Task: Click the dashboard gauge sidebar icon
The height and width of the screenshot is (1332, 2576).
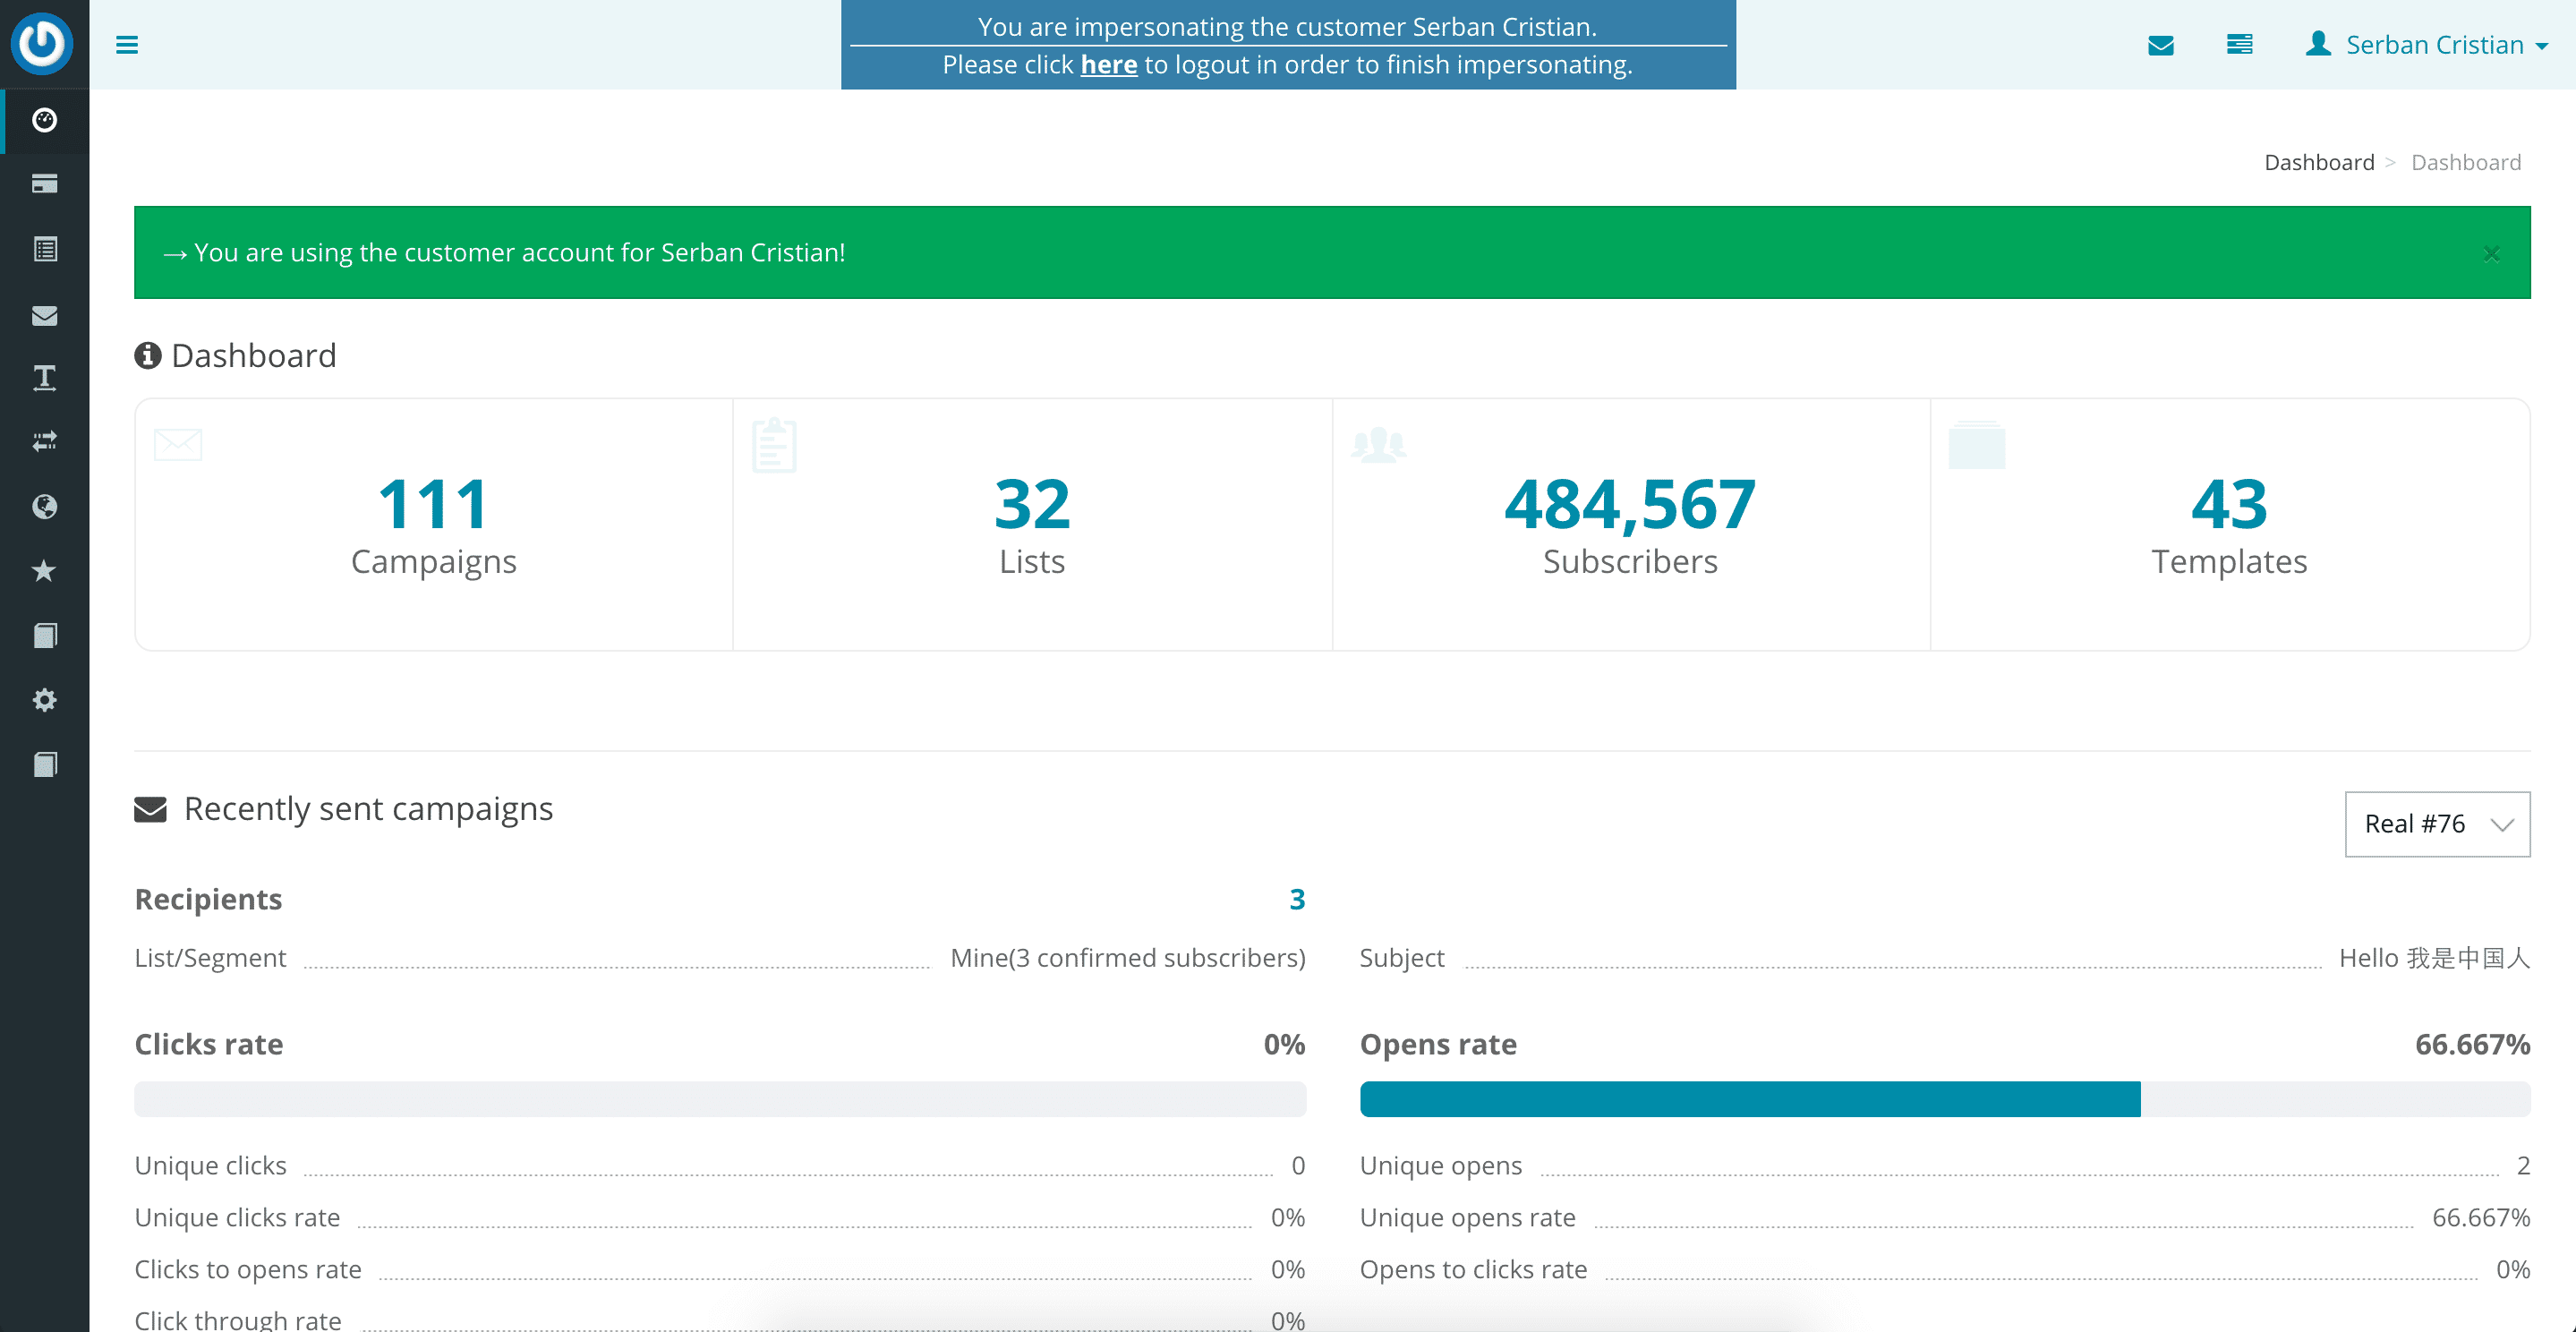Action: [44, 120]
